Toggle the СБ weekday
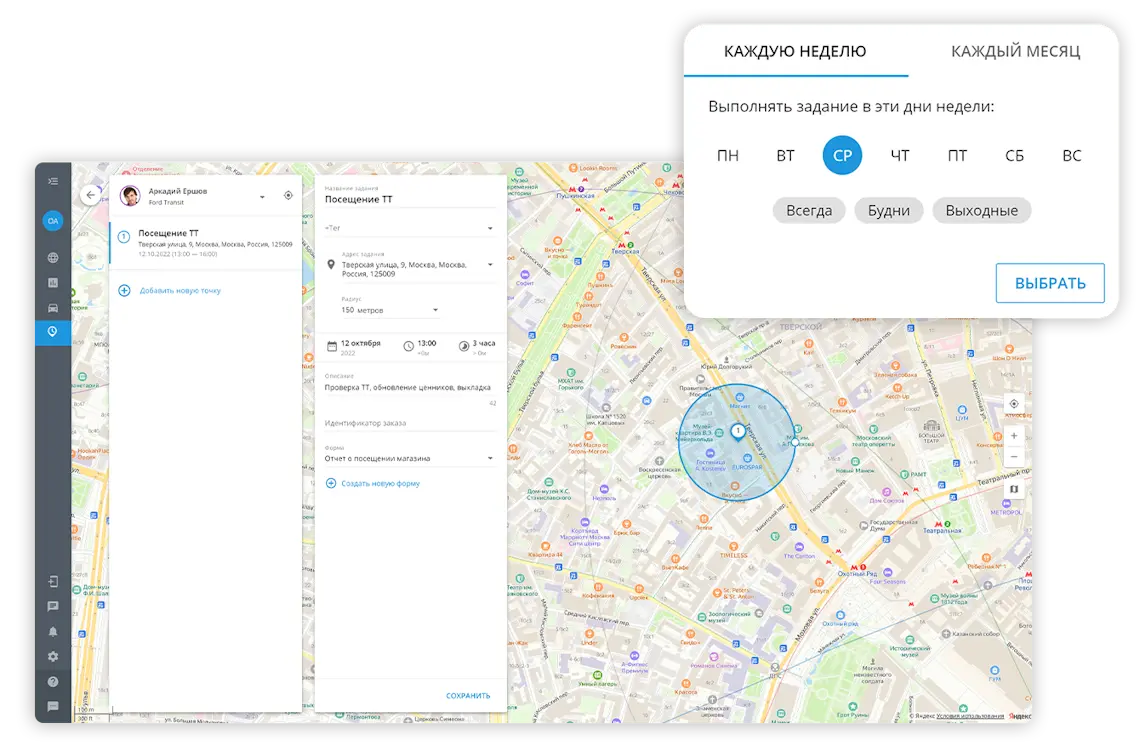1140x756 pixels. coord(1014,156)
